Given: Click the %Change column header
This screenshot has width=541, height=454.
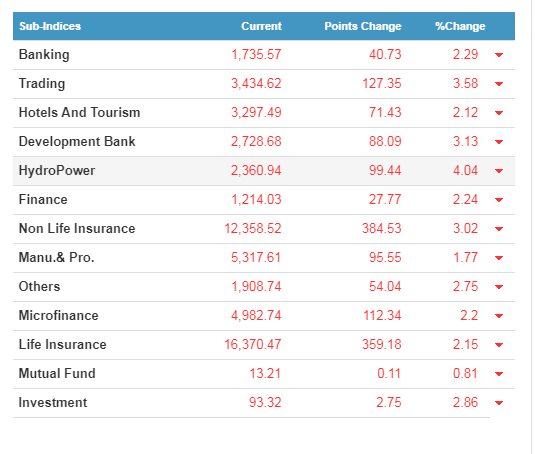Looking at the screenshot, I should click(x=460, y=26).
